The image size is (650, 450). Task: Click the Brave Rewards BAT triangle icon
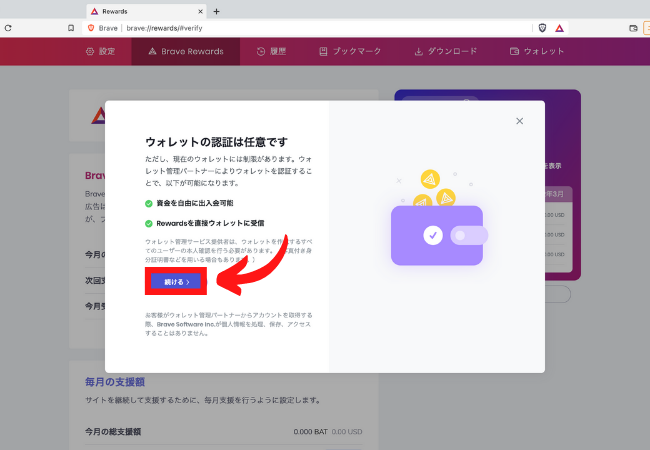[x=560, y=28]
